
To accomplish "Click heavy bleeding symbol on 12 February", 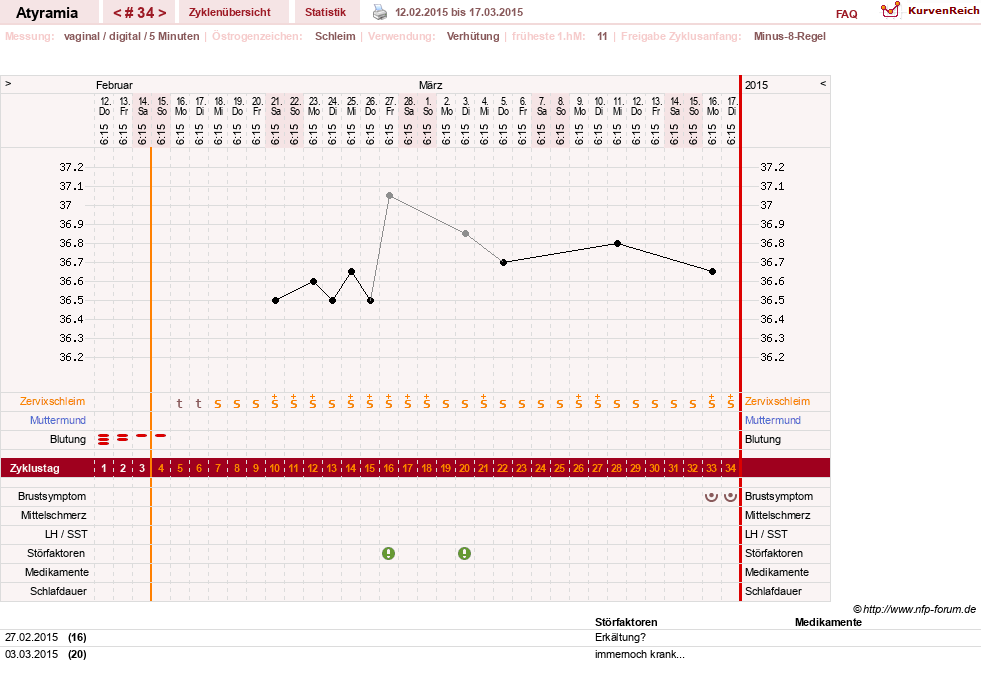I will tap(104, 439).
